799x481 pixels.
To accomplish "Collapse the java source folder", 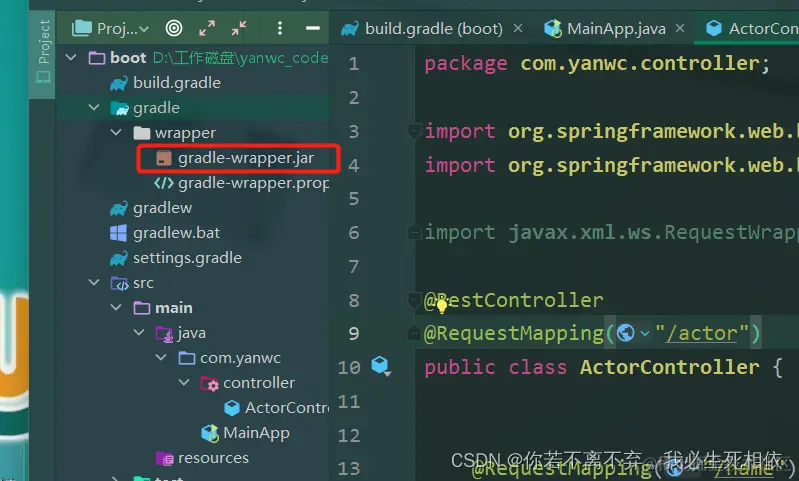I will point(139,332).
